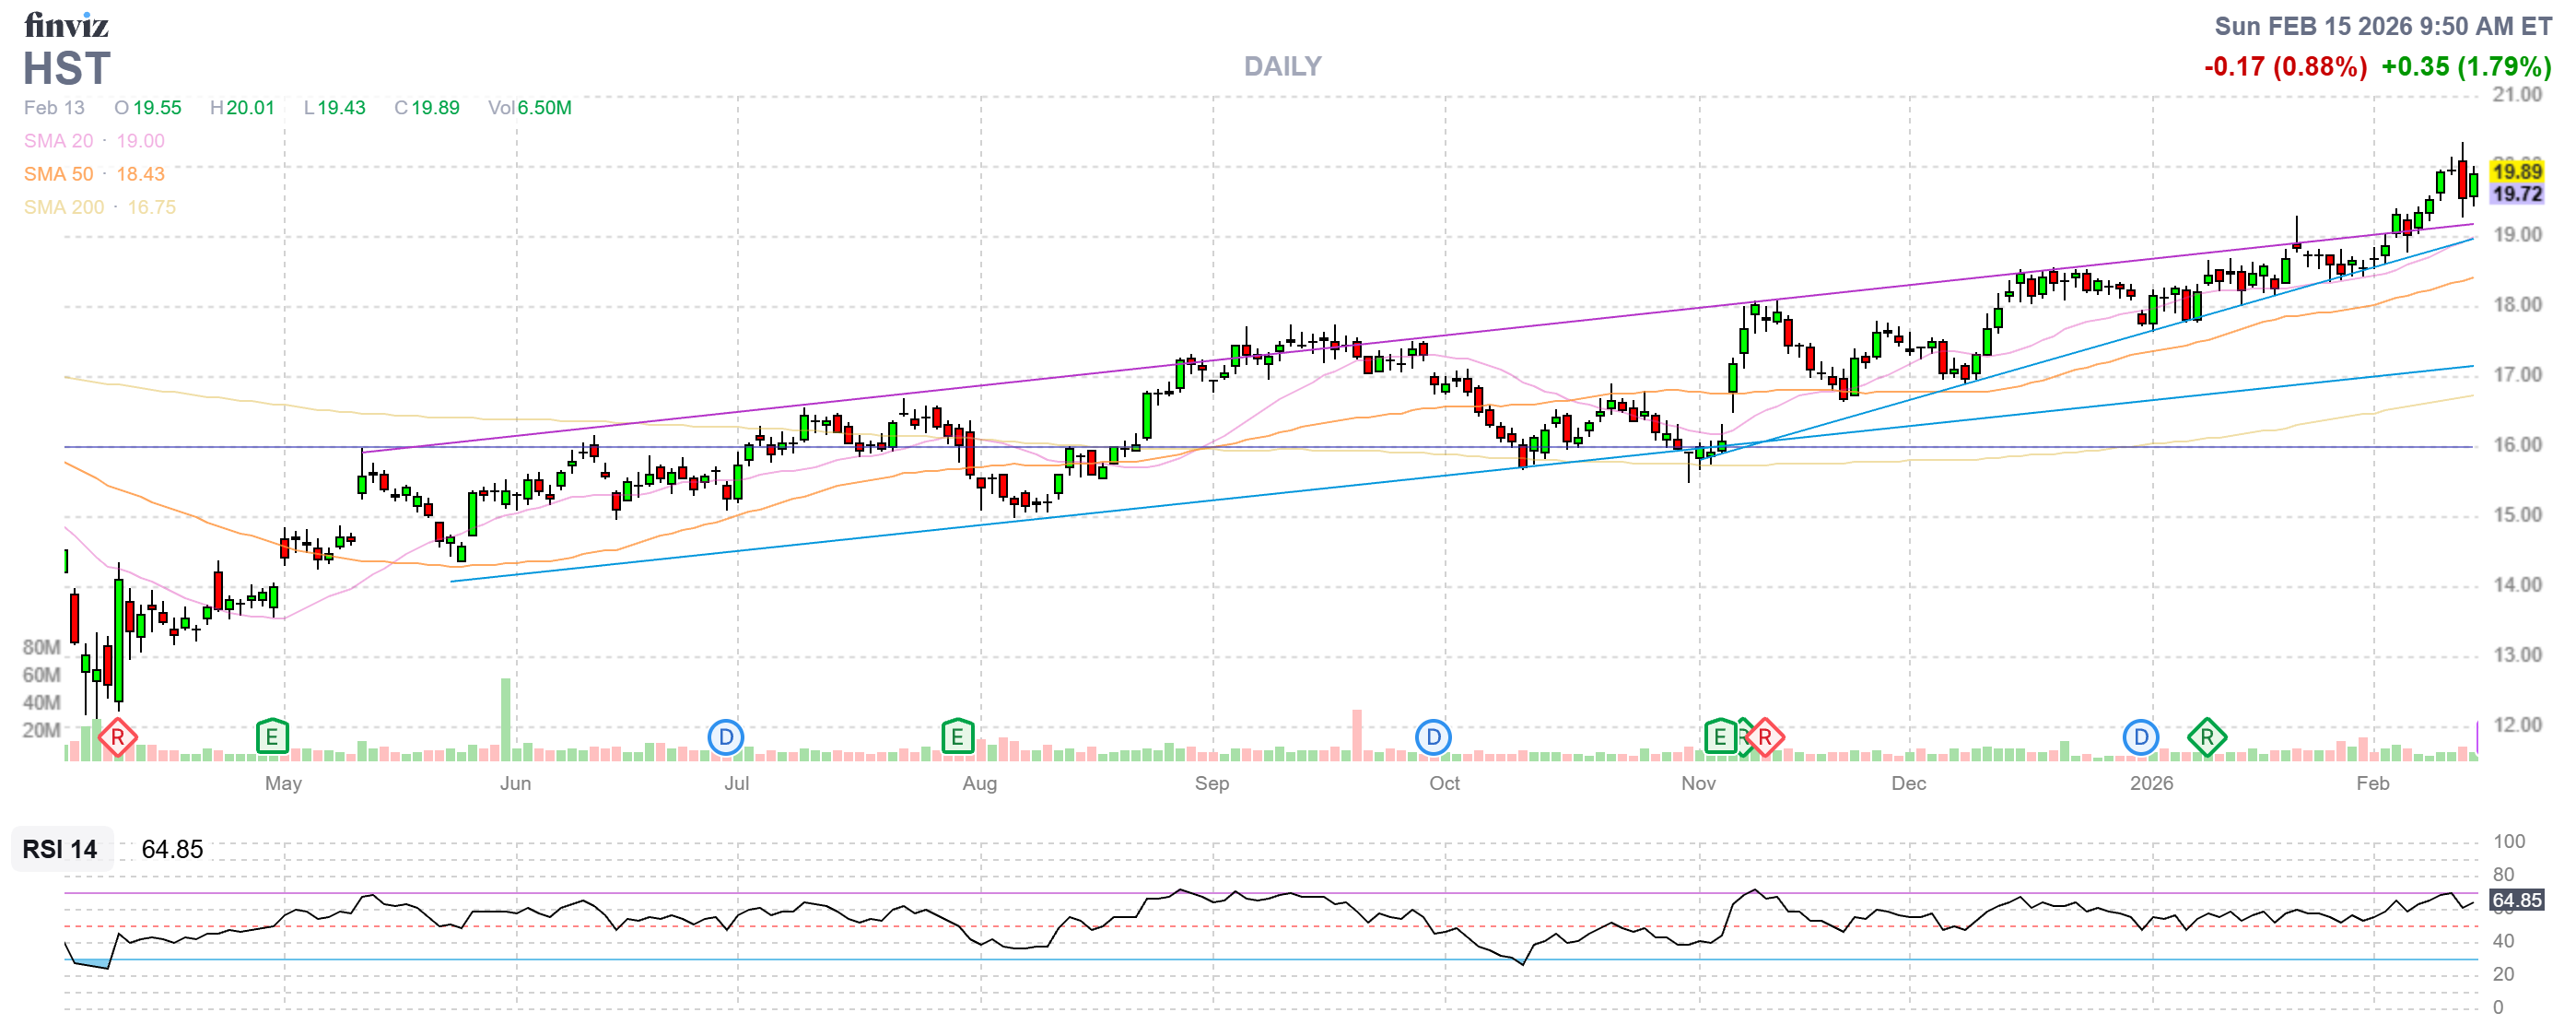The height and width of the screenshot is (1036, 2576).
Task: Click the blue D dividend marker in October
Action: 1433,738
